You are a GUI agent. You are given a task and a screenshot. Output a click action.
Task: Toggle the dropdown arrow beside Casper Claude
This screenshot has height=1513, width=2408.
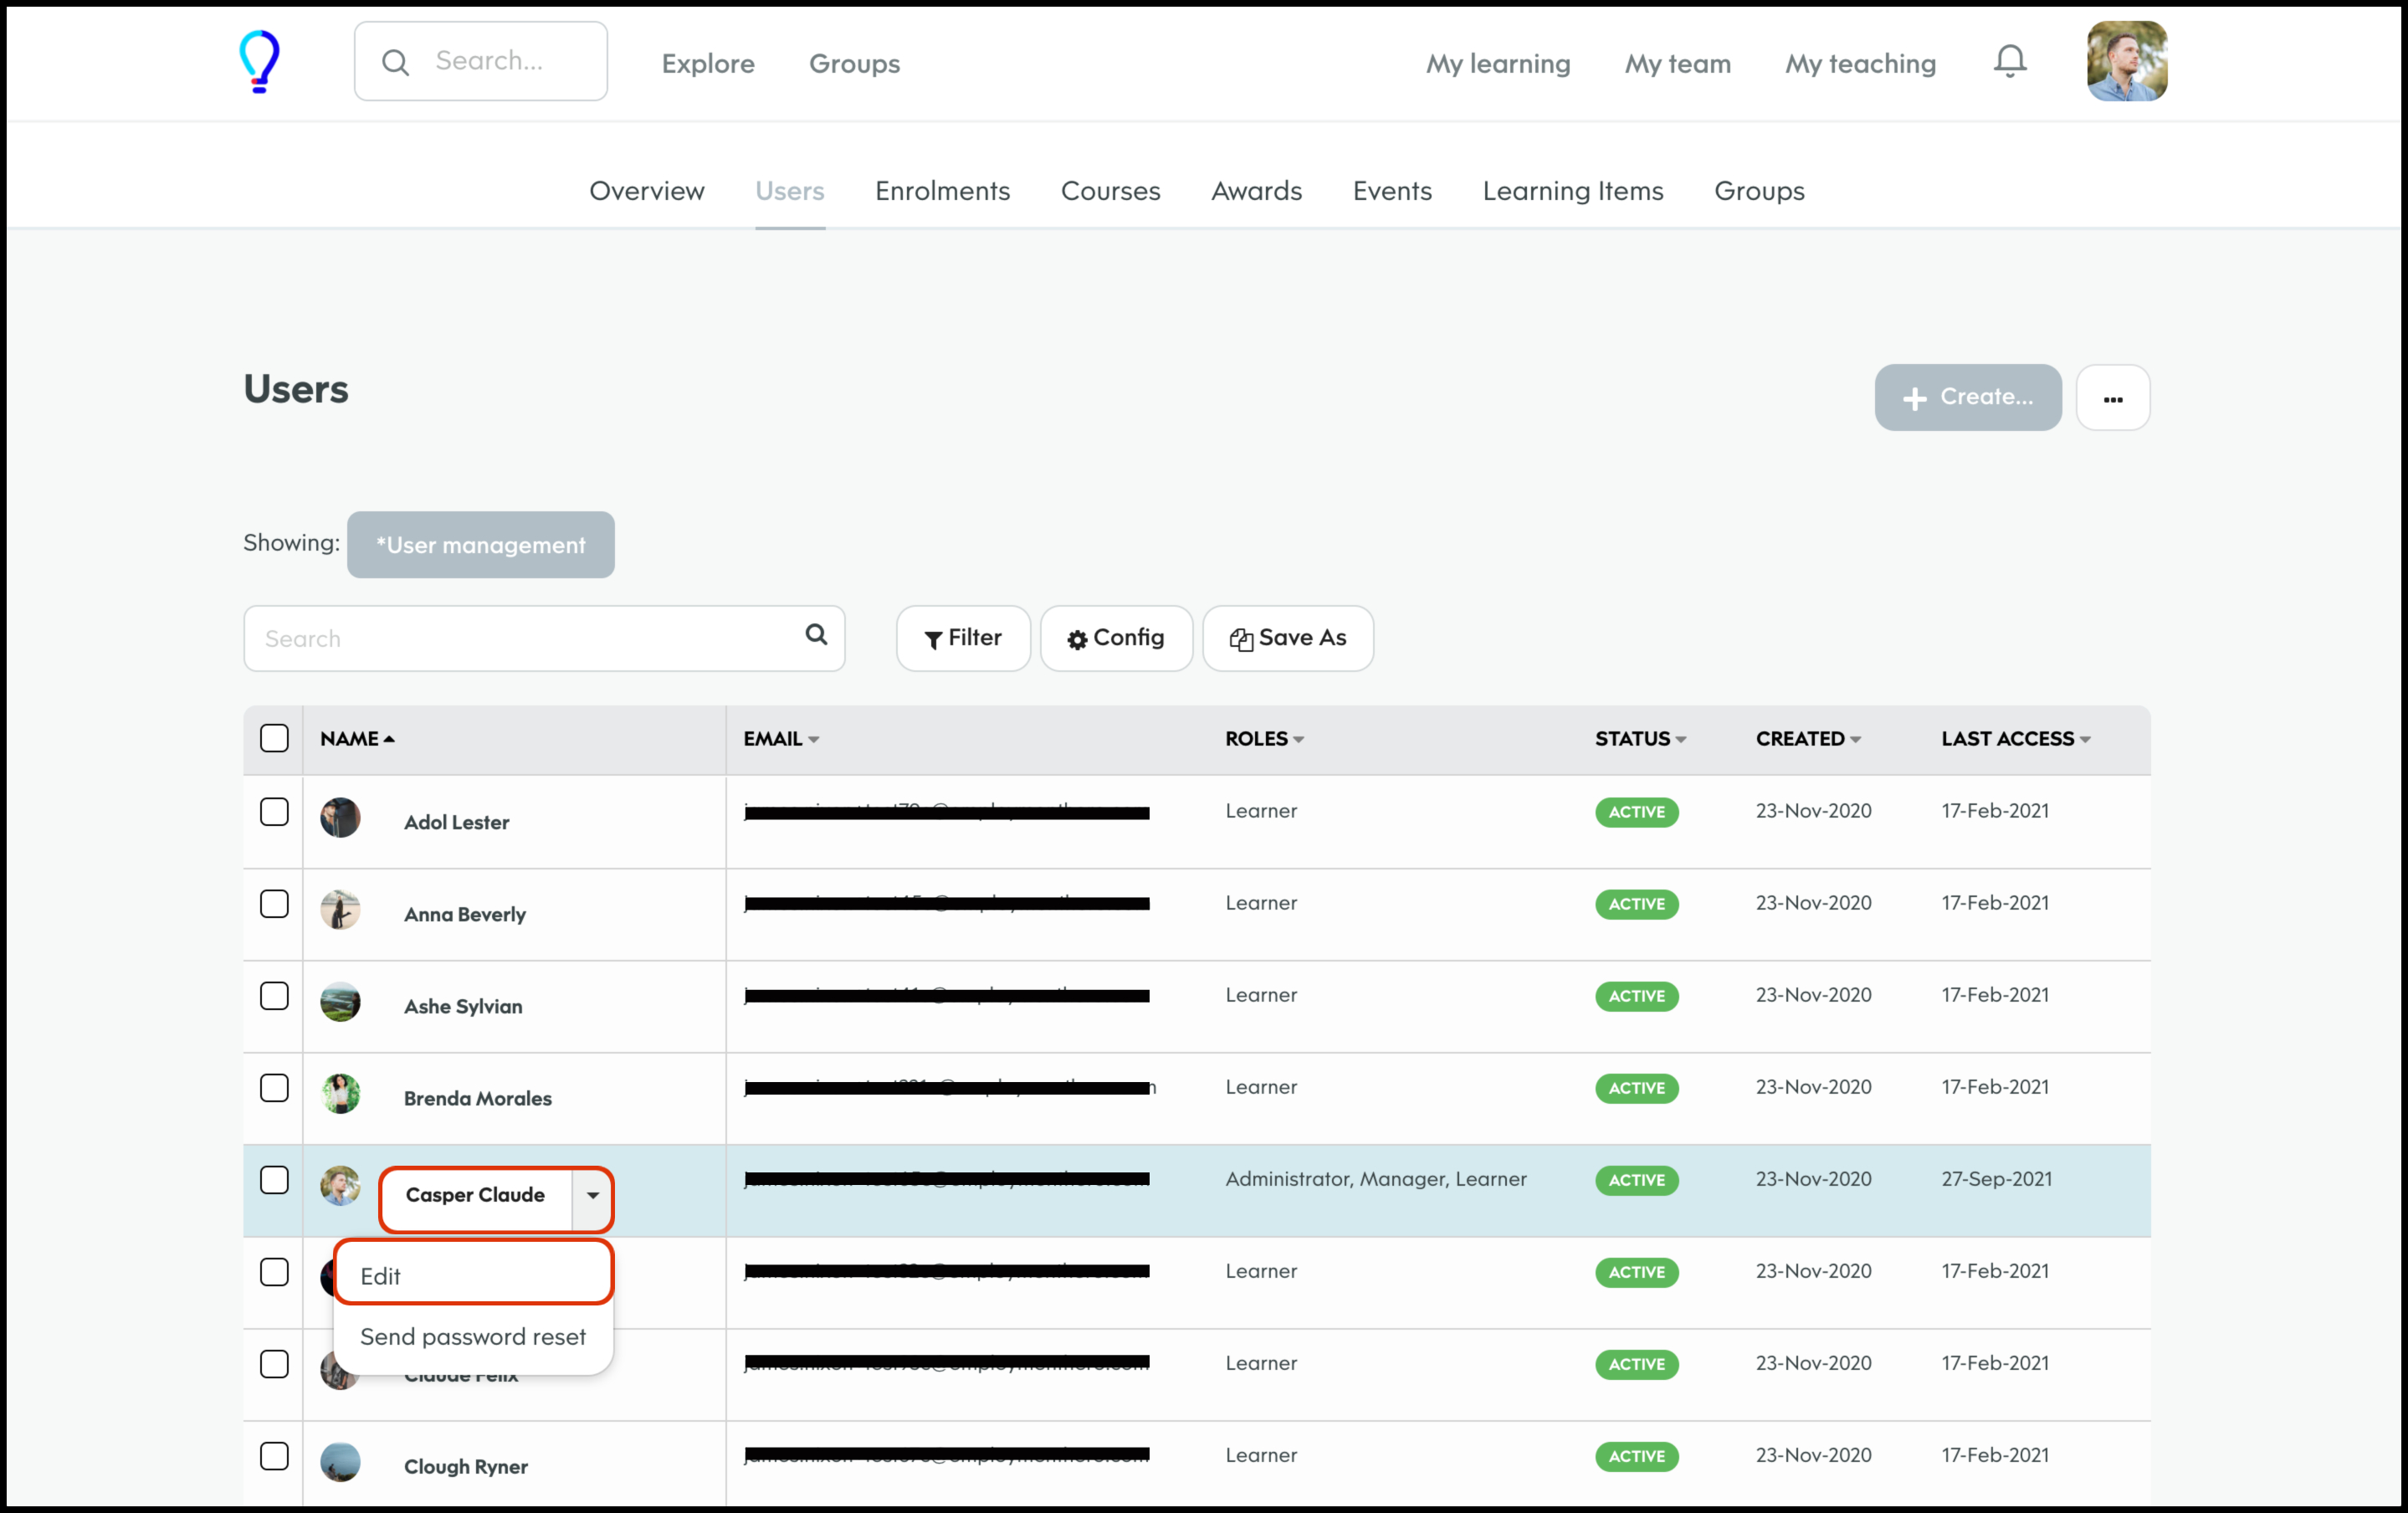pyautogui.click(x=592, y=1196)
